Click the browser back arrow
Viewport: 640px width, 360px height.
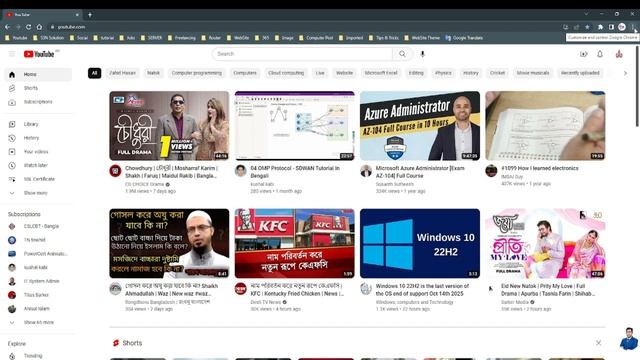pyautogui.click(x=7, y=27)
